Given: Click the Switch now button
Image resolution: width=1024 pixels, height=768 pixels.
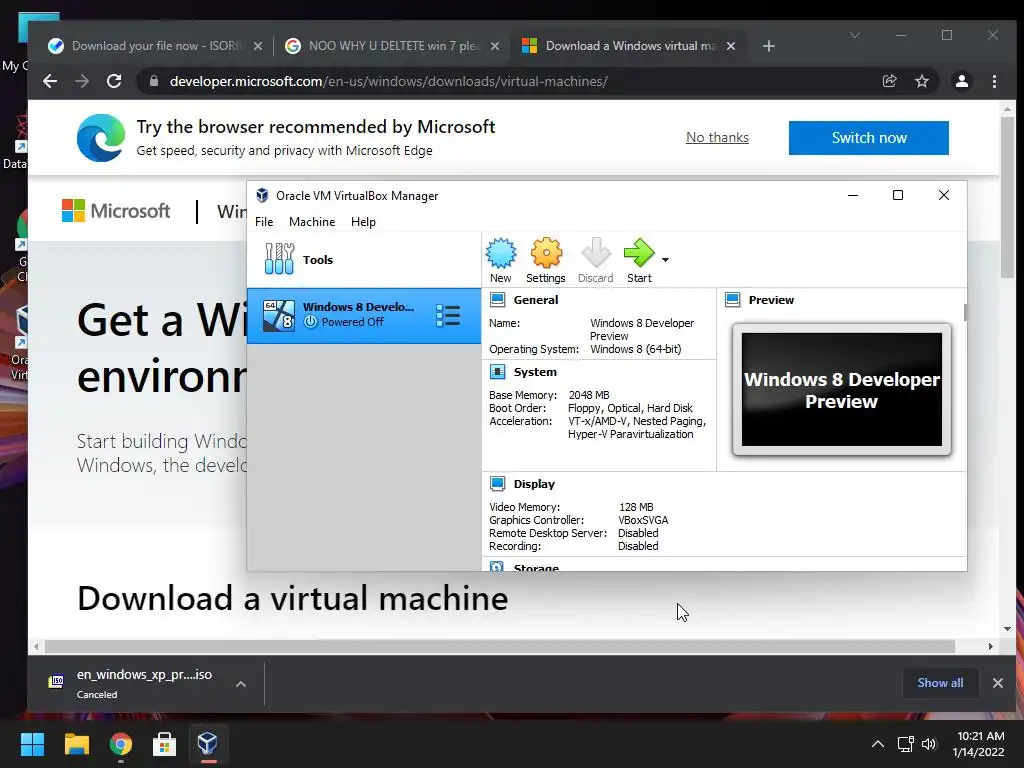Looking at the screenshot, I should (869, 138).
